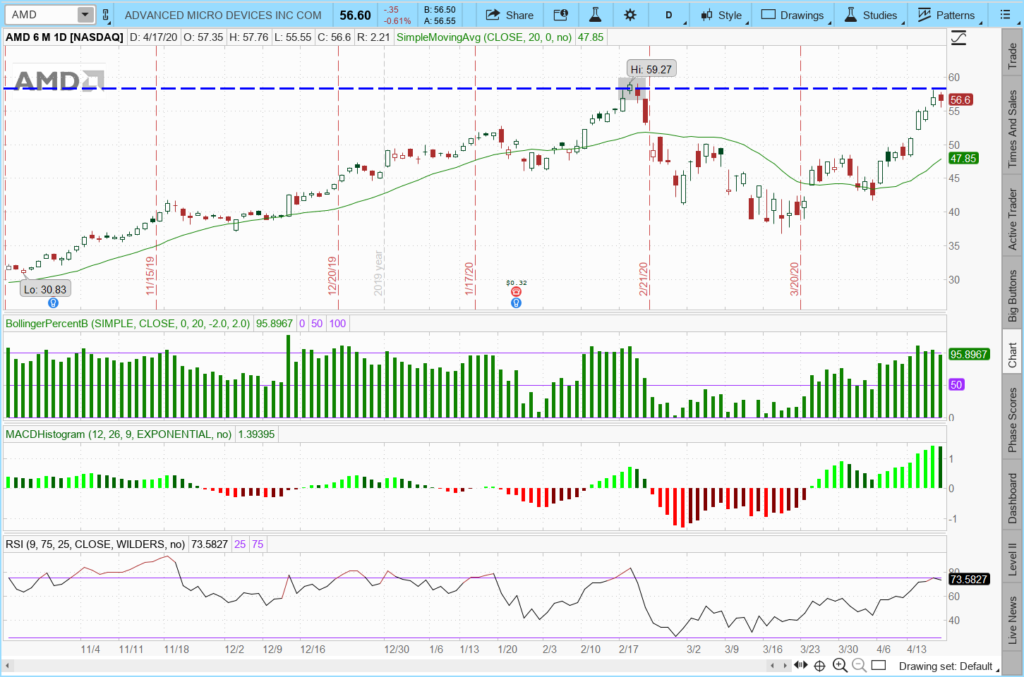Screen dimensions: 1024x677
Task: Click the Lo: 30.83 price bubble
Action: (45, 289)
